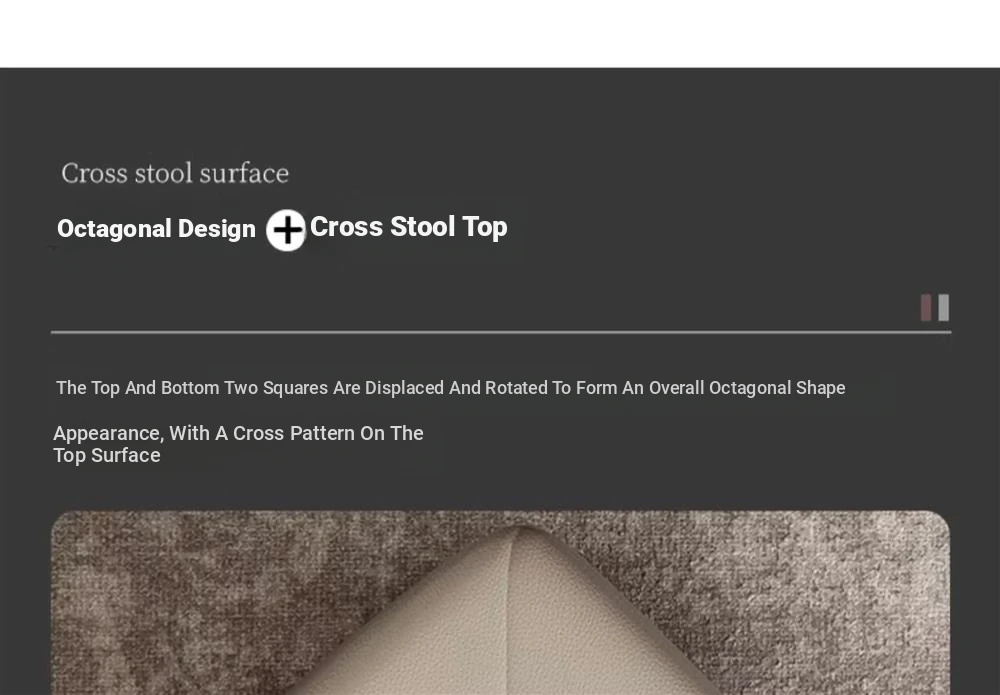Click the description starting "The Top And Bottom"
This screenshot has width=1000, height=695.
tap(450, 388)
